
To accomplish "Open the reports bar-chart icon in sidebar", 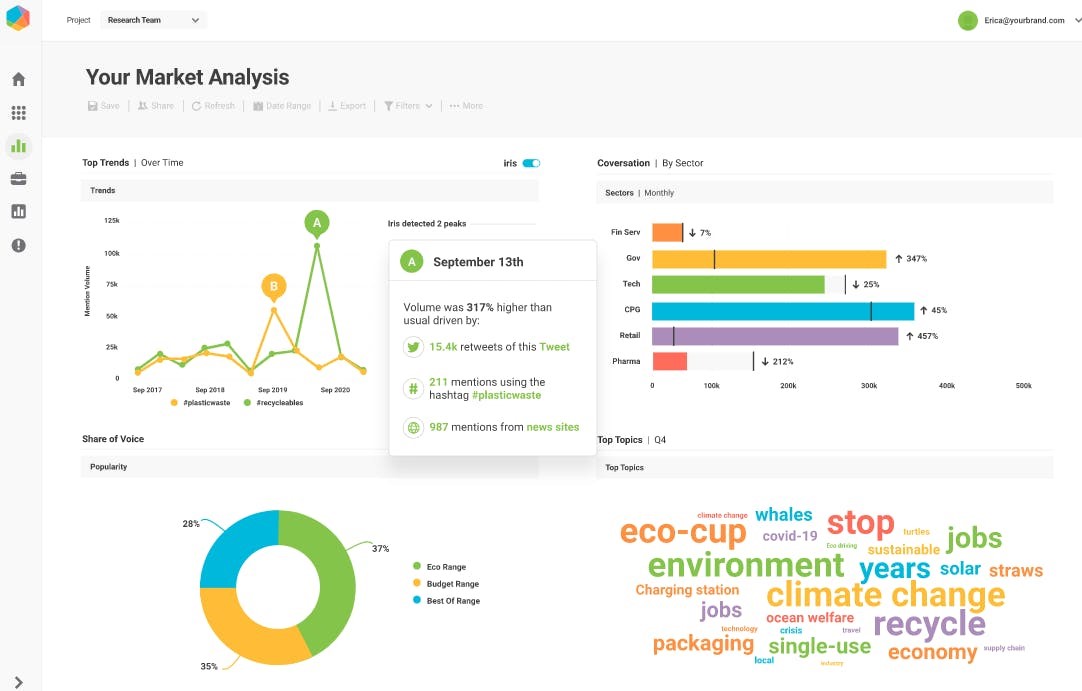I will [x=18, y=211].
